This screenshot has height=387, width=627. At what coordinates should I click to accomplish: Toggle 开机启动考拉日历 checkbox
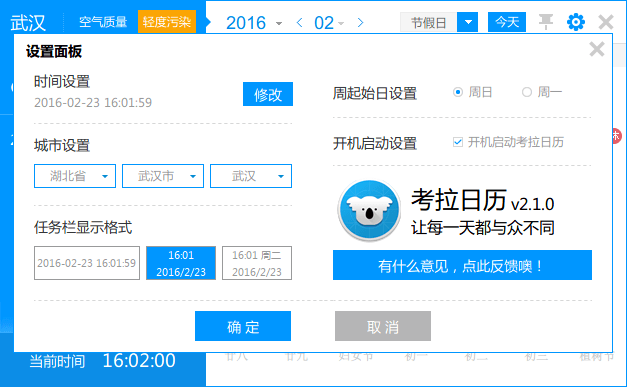(x=458, y=142)
